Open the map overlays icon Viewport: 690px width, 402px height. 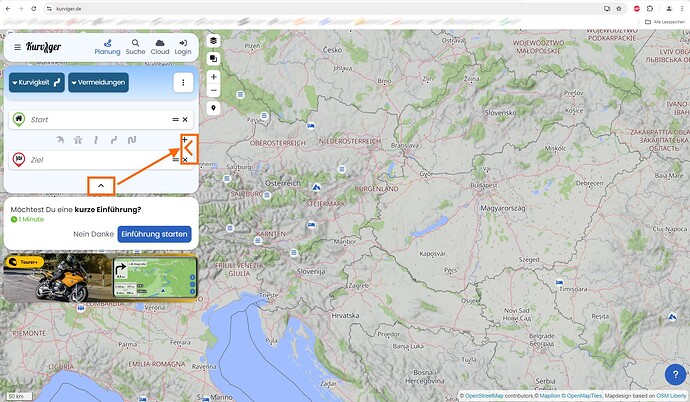tap(213, 58)
